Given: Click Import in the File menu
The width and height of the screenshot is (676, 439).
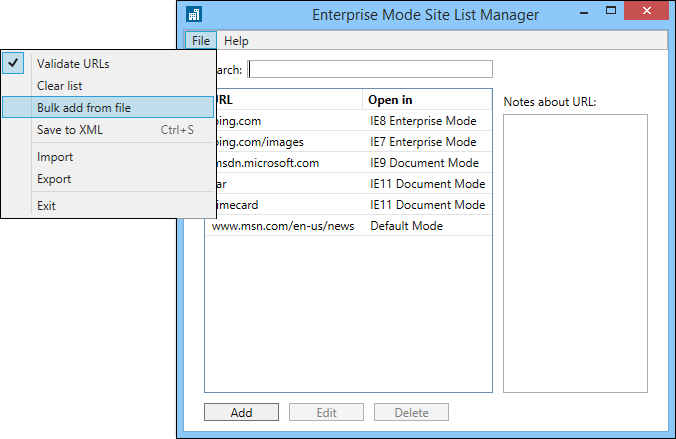Looking at the screenshot, I should tap(55, 157).
